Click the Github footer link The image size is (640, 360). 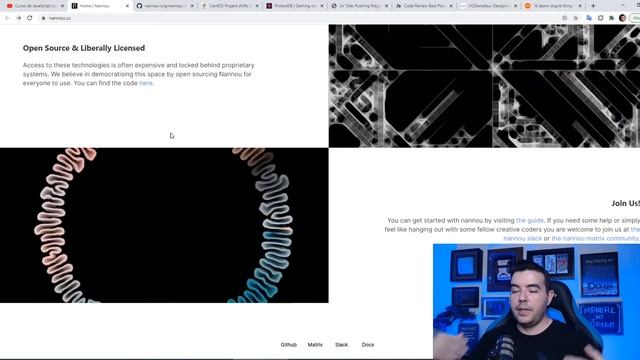pyautogui.click(x=289, y=345)
